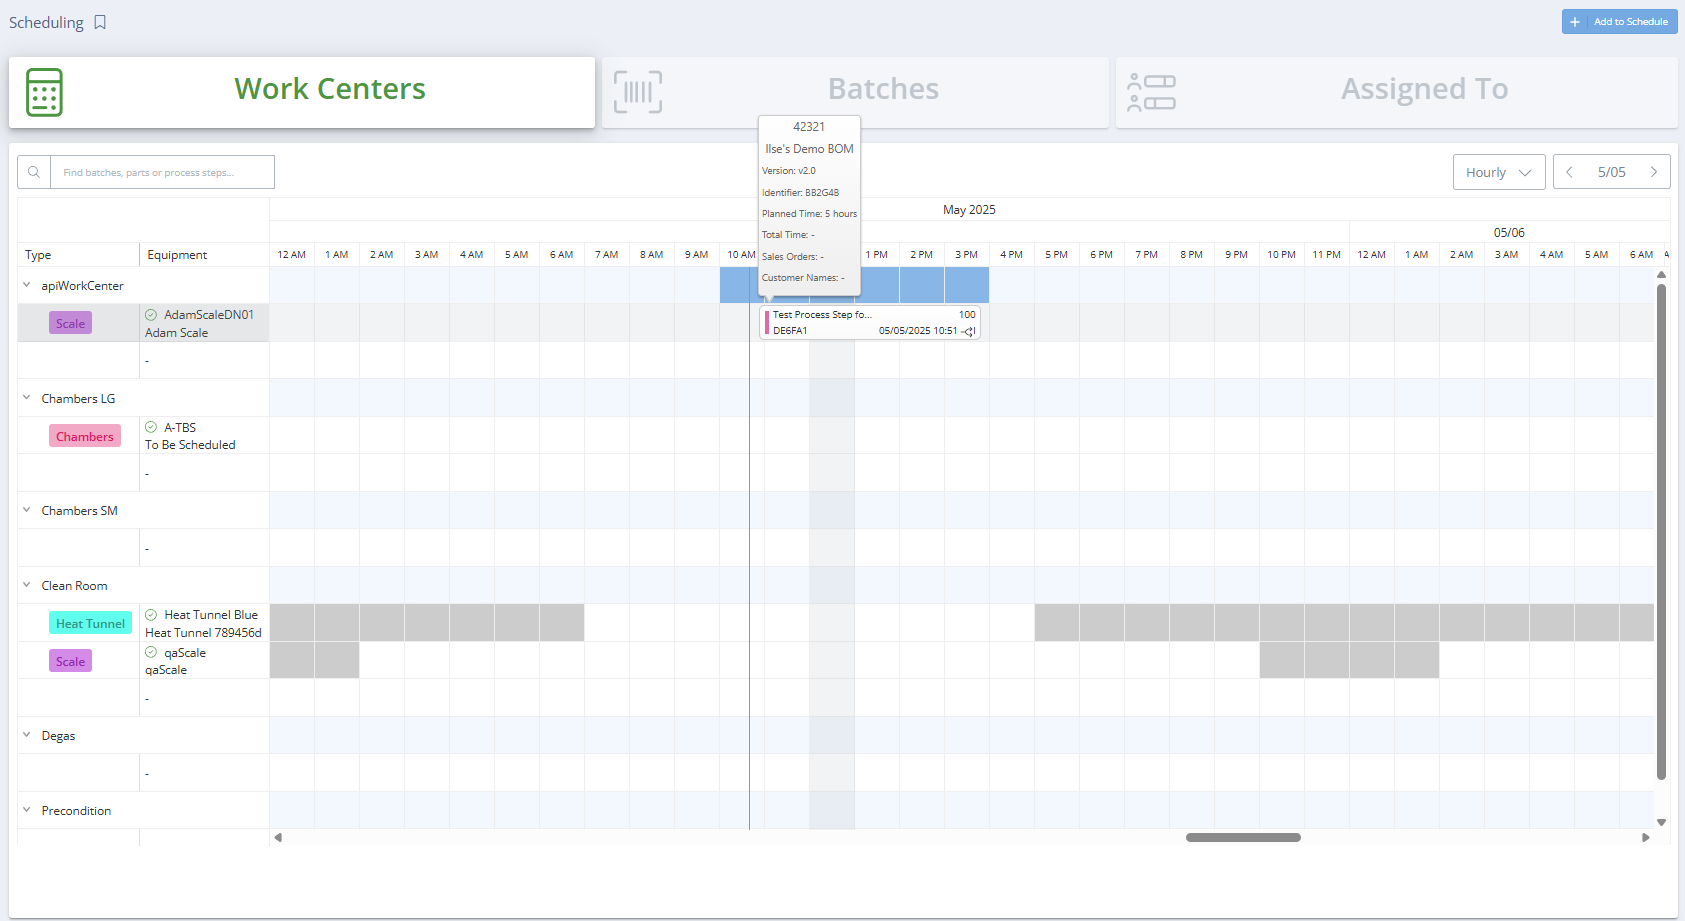Click the search field for batches and parts

click(x=162, y=172)
